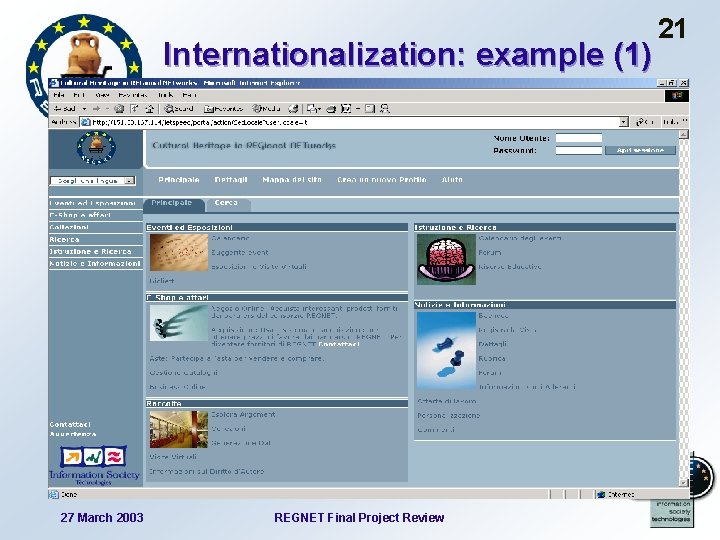Click the brain hat thumbnail under Istruzione
Image resolution: width=720 pixels, height=540 pixels.
pyautogui.click(x=446, y=259)
